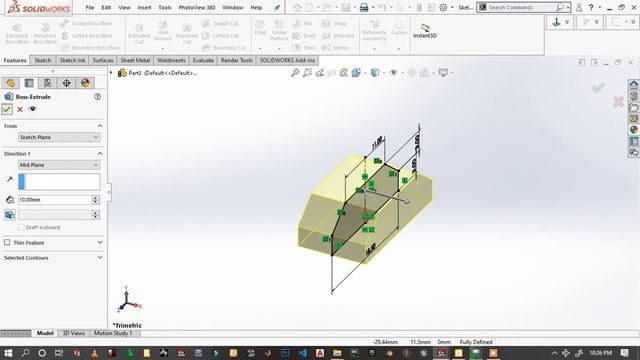Toggle the Draft On/Off button

[x=9, y=215]
